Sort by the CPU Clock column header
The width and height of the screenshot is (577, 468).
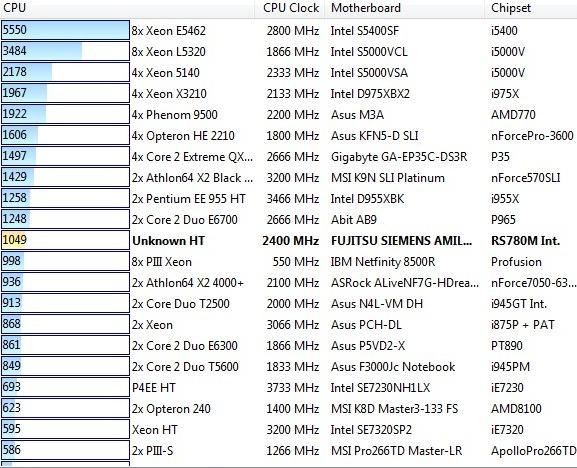290,8
